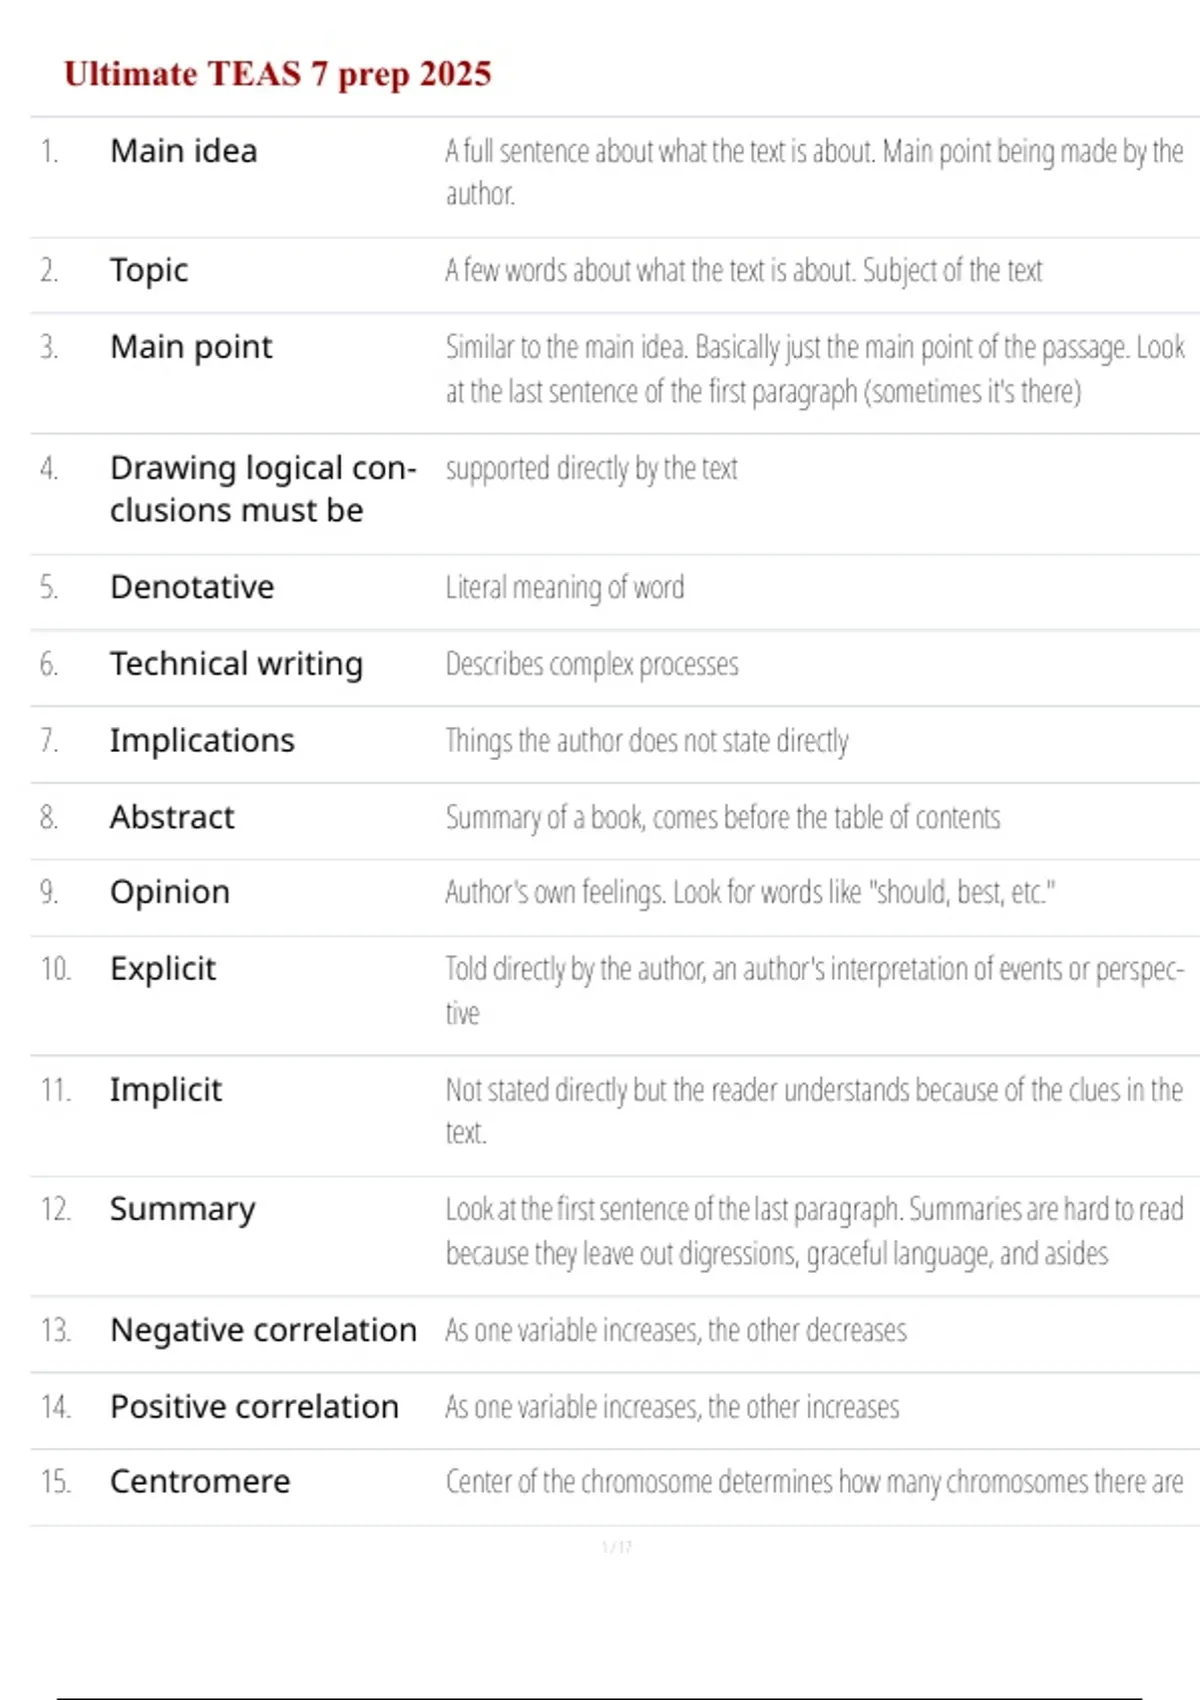1200x1700 pixels.
Task: Select the 'Implicit' term
Action: point(166,1090)
